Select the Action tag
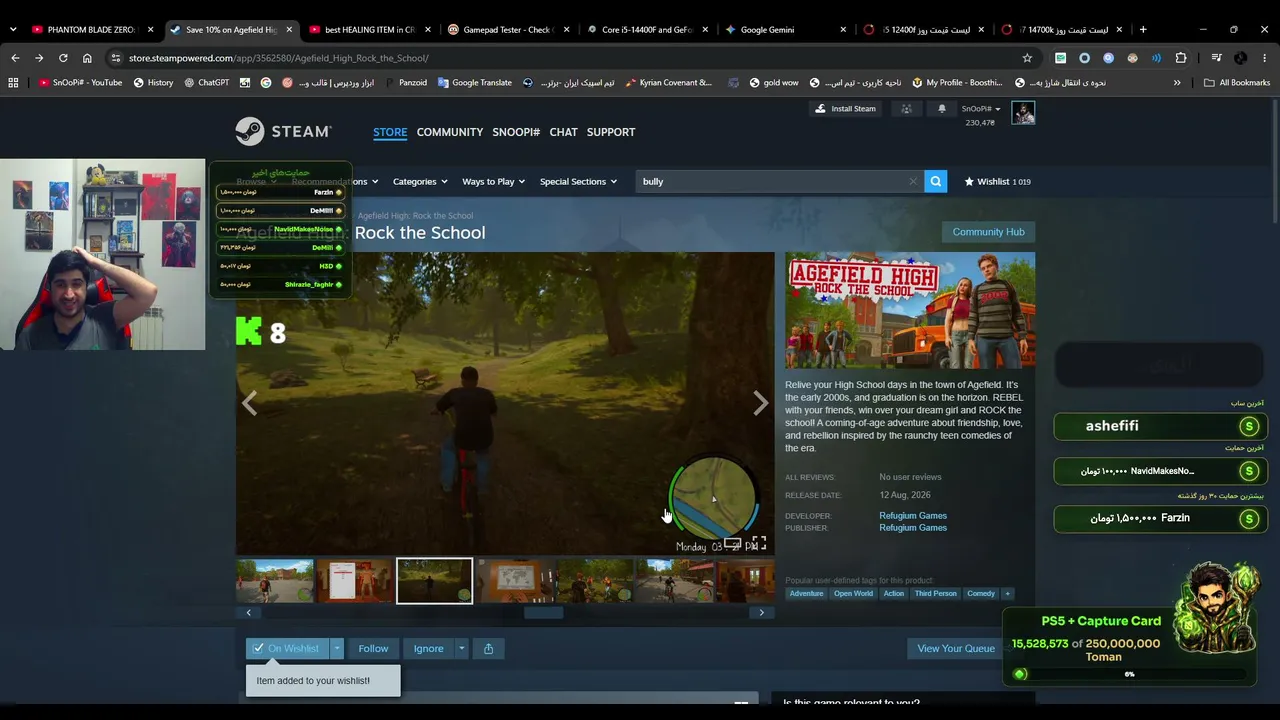This screenshot has height=720, width=1280. click(x=893, y=594)
